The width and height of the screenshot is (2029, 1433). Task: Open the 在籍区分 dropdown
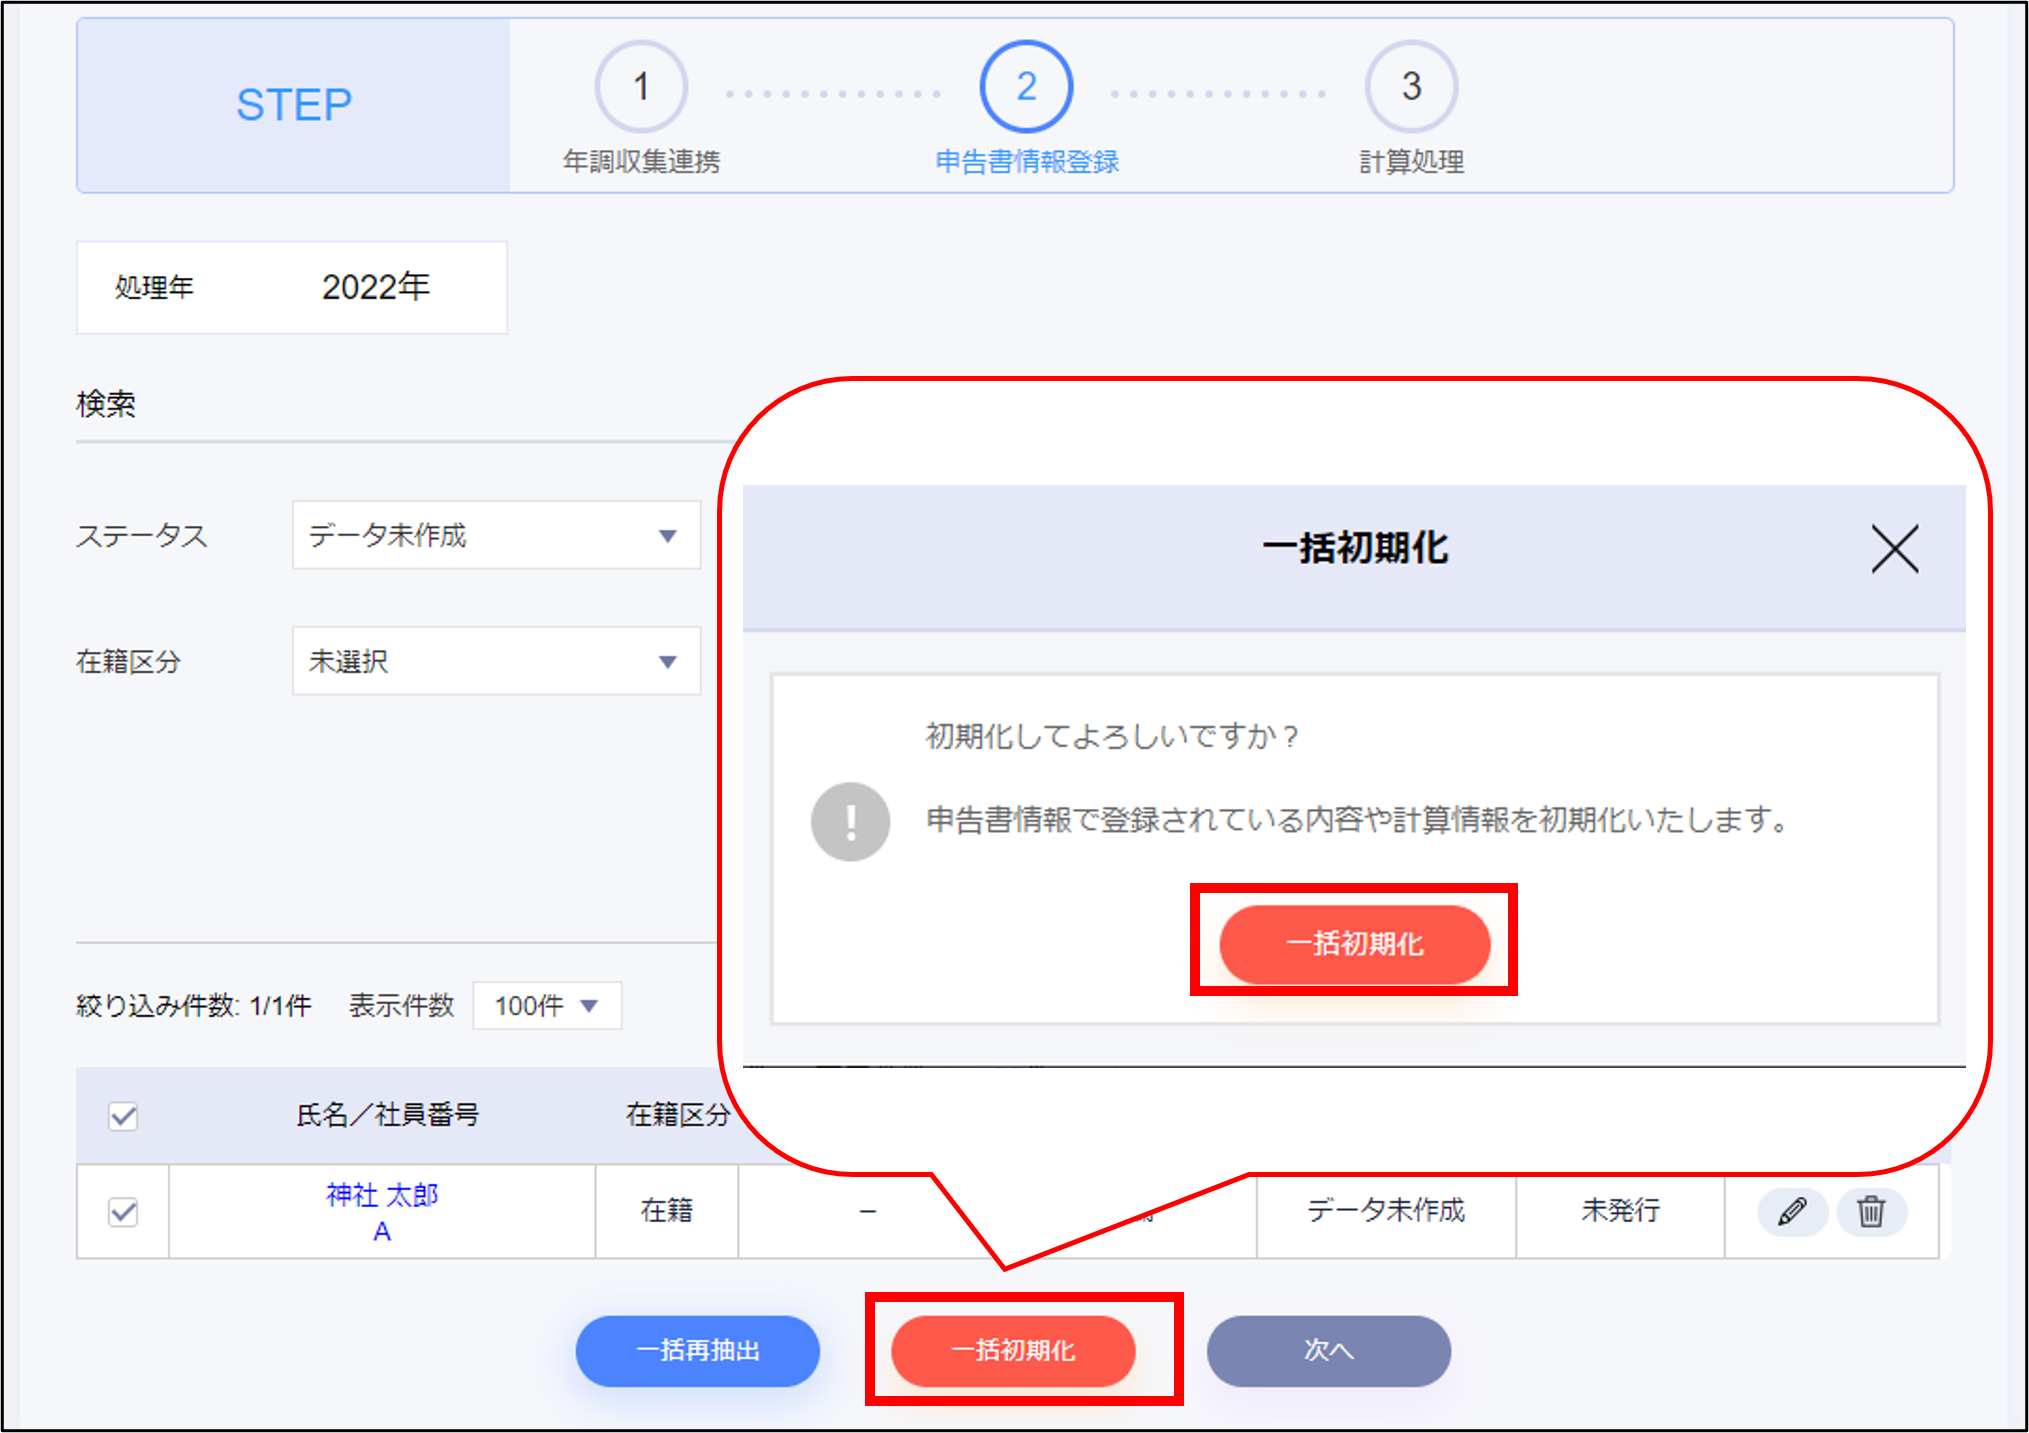point(496,661)
